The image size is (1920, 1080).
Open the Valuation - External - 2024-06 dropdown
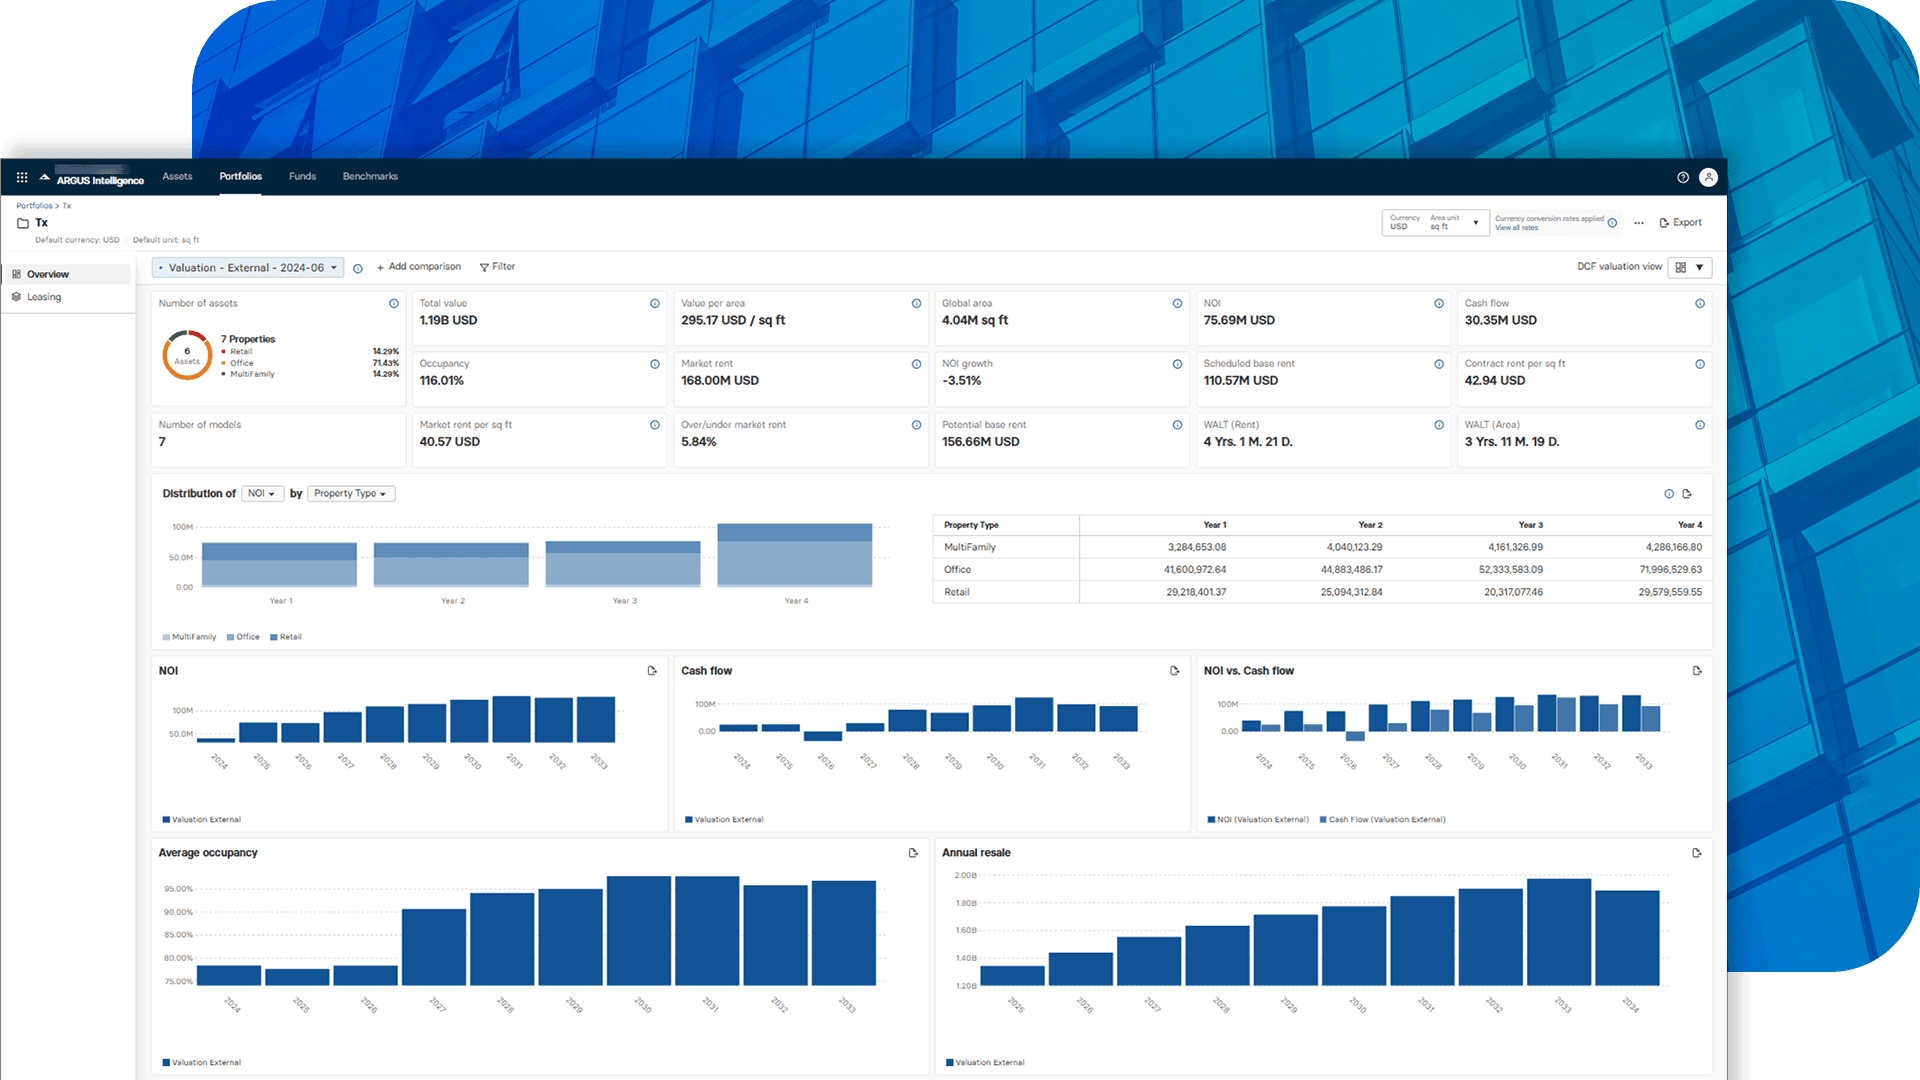click(x=247, y=267)
